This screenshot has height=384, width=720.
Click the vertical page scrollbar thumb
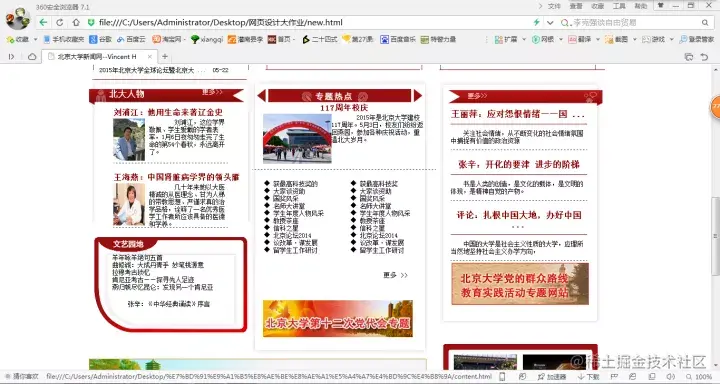(x=715, y=236)
